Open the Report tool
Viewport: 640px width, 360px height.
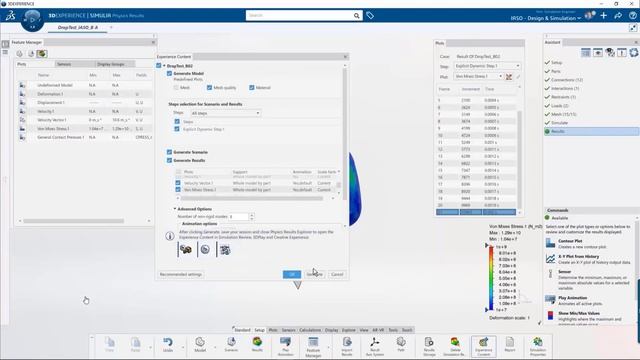coord(510,345)
